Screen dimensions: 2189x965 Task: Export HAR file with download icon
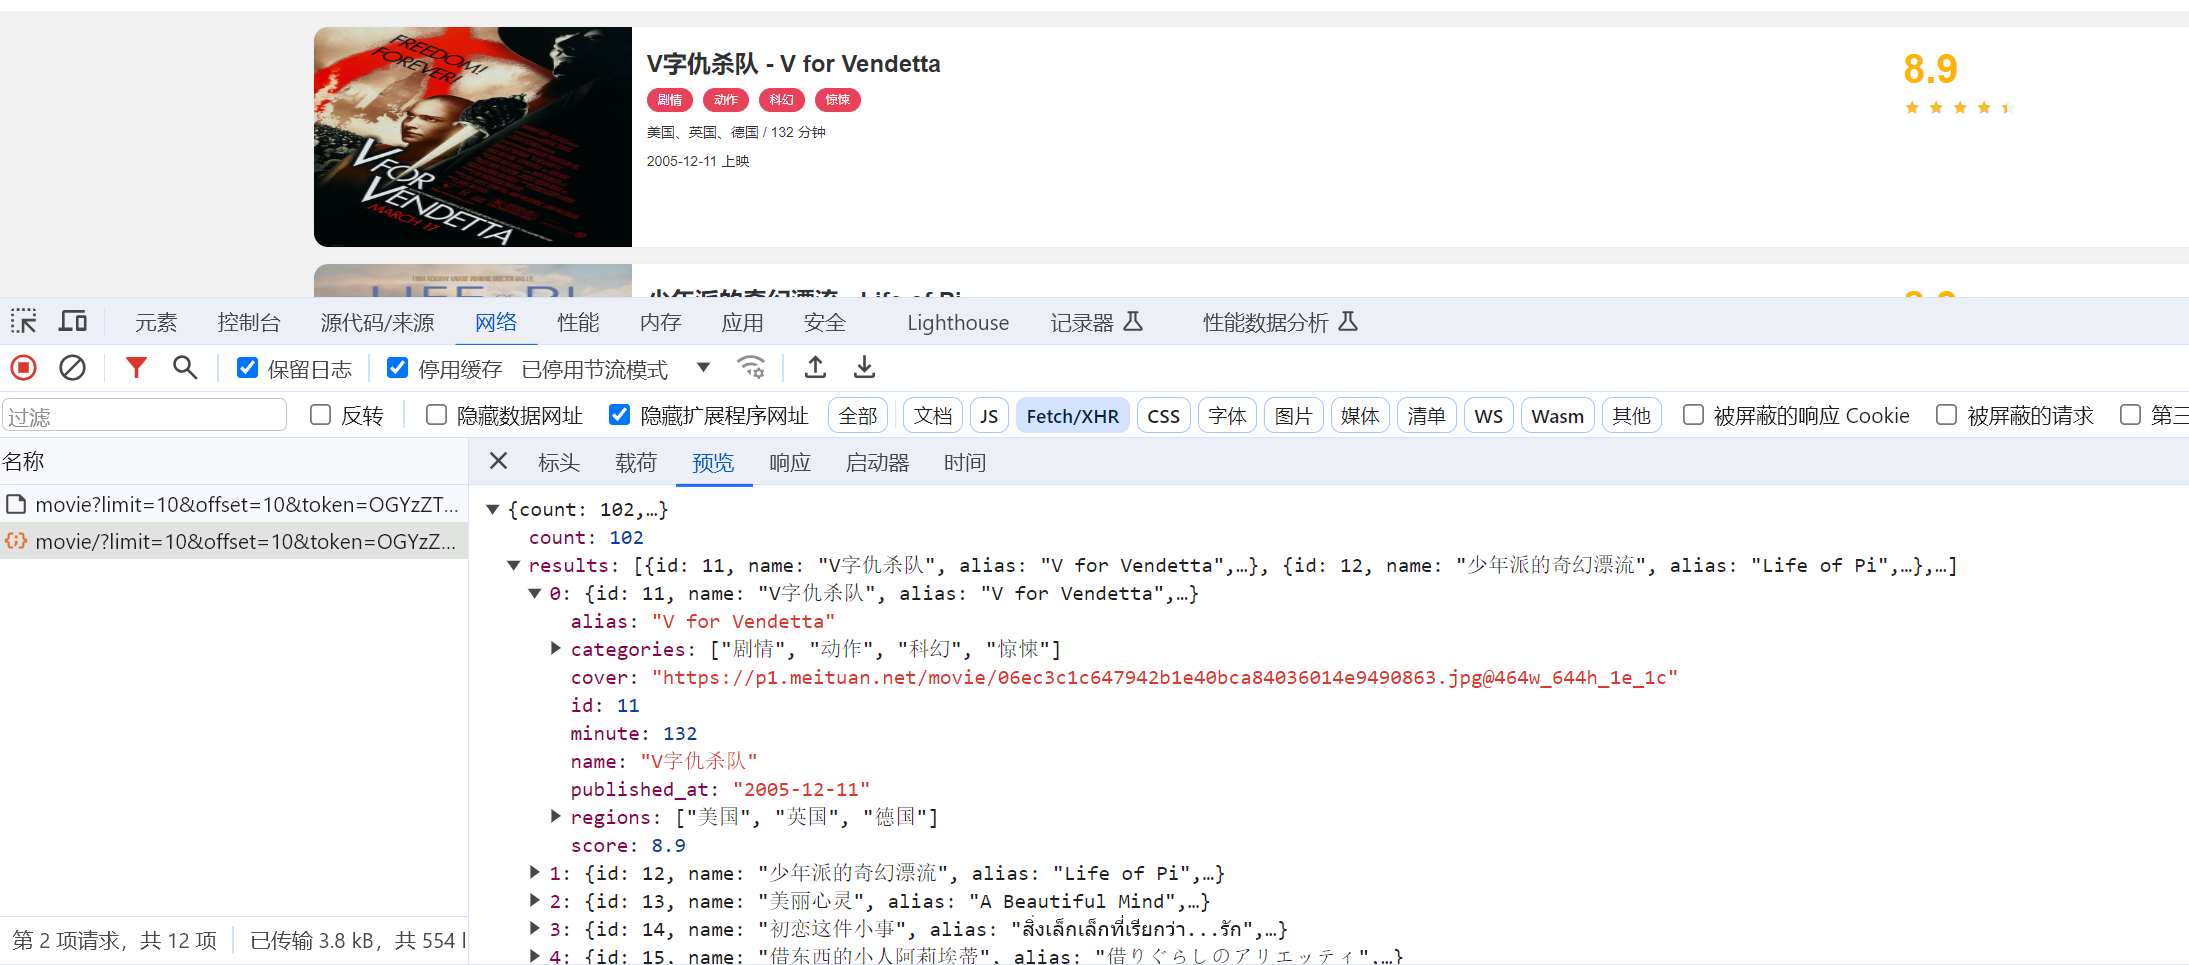(865, 368)
